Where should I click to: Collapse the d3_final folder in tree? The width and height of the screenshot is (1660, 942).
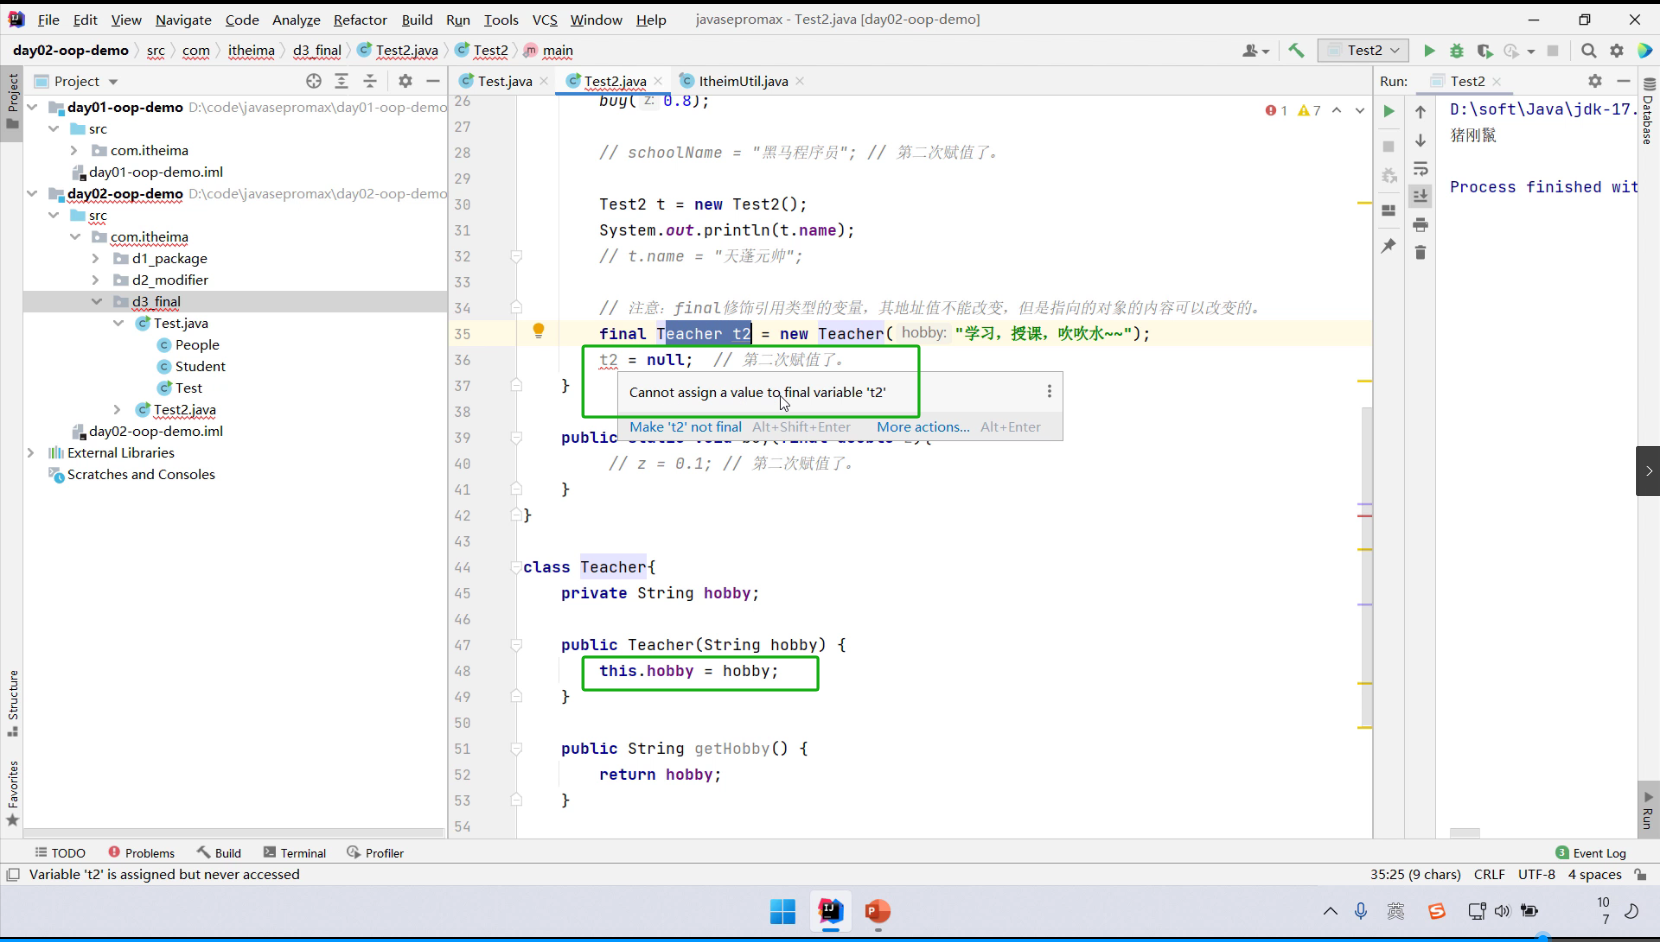97,301
